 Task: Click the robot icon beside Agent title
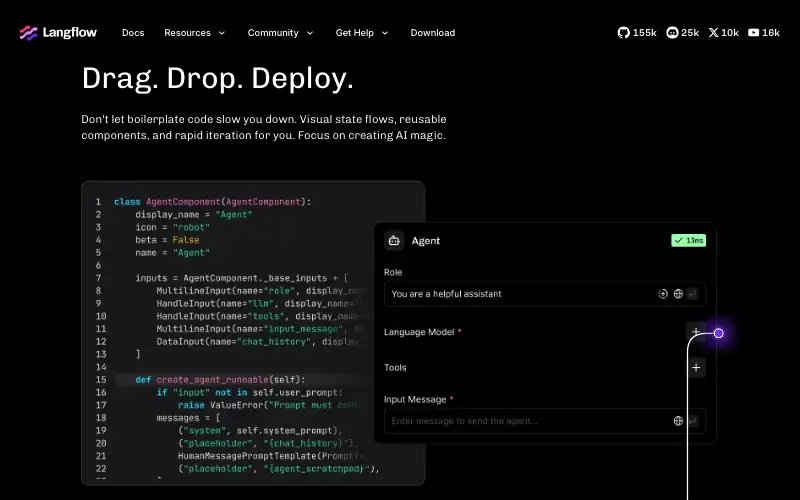pos(394,241)
